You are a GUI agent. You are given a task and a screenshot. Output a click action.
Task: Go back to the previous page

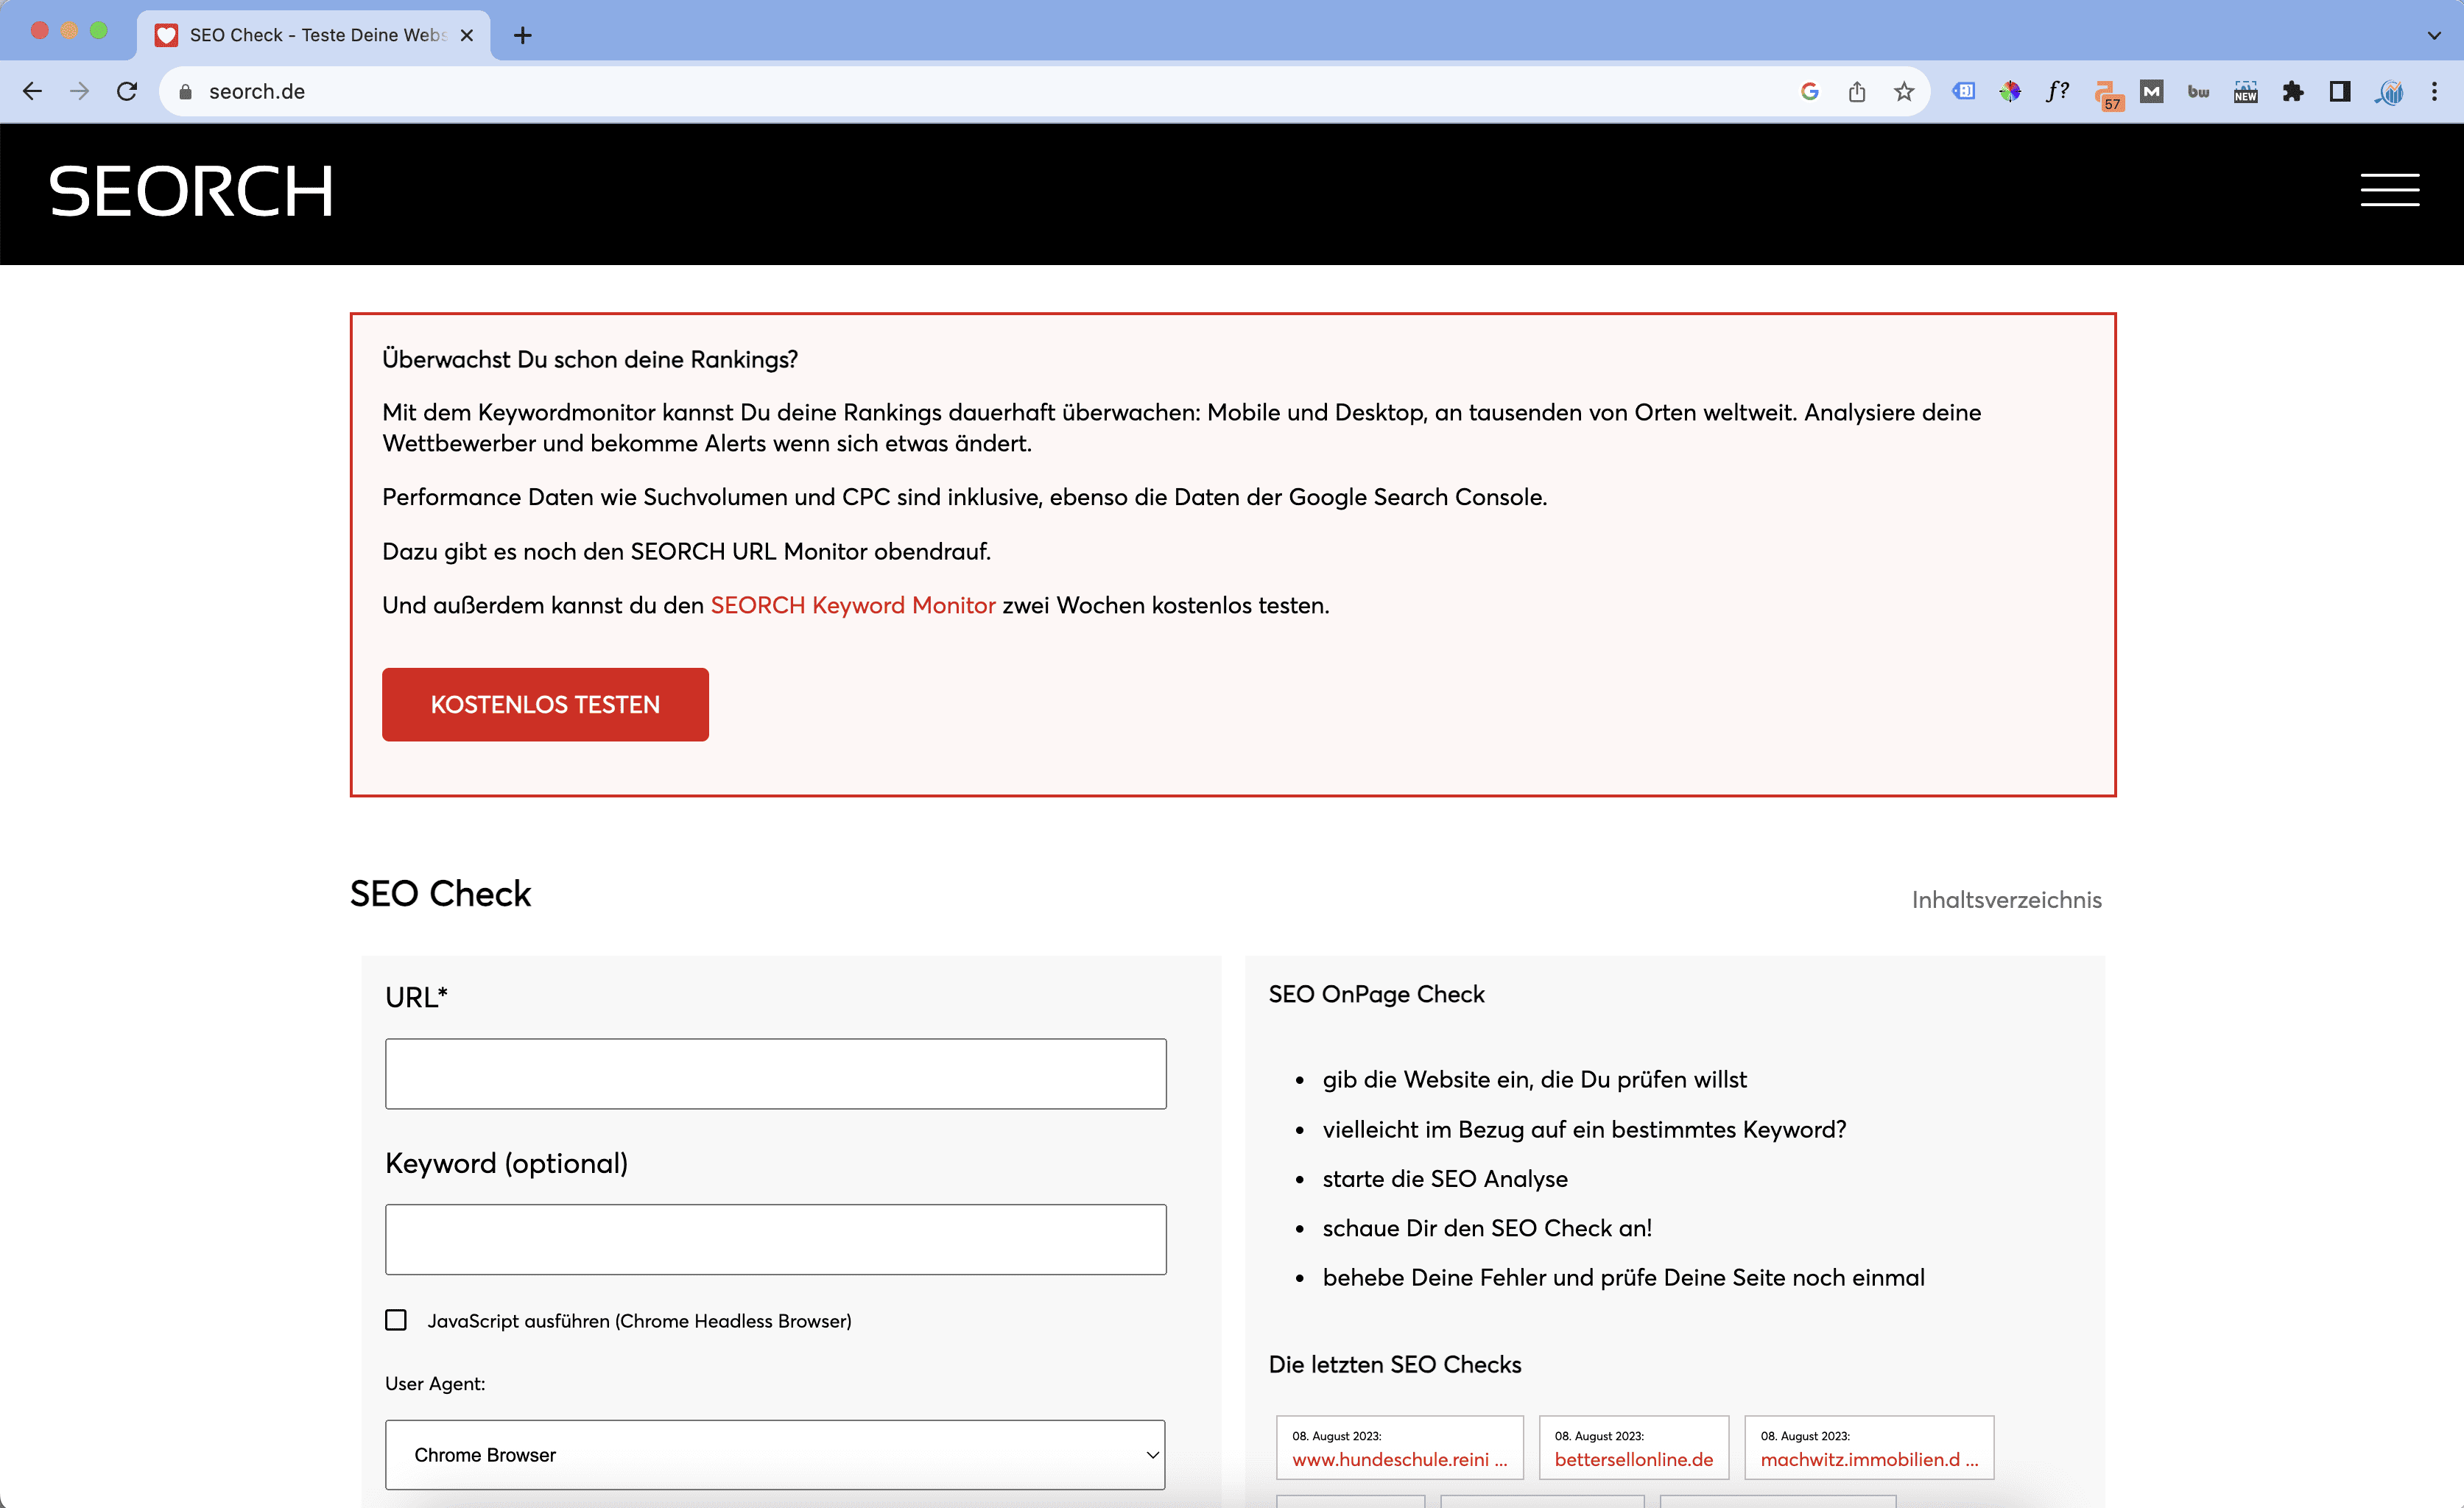32,92
